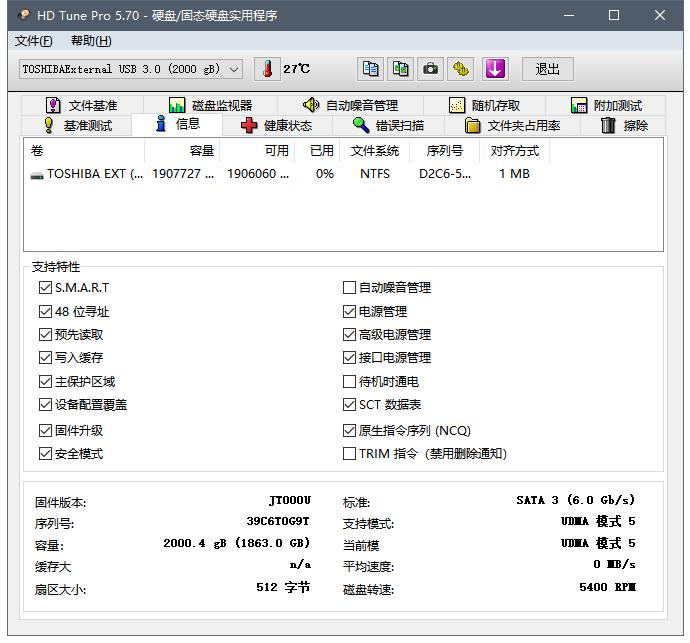Viewport: 690px width, 643px height.
Task: Click the thermometer temperature icon
Action: click(267, 69)
